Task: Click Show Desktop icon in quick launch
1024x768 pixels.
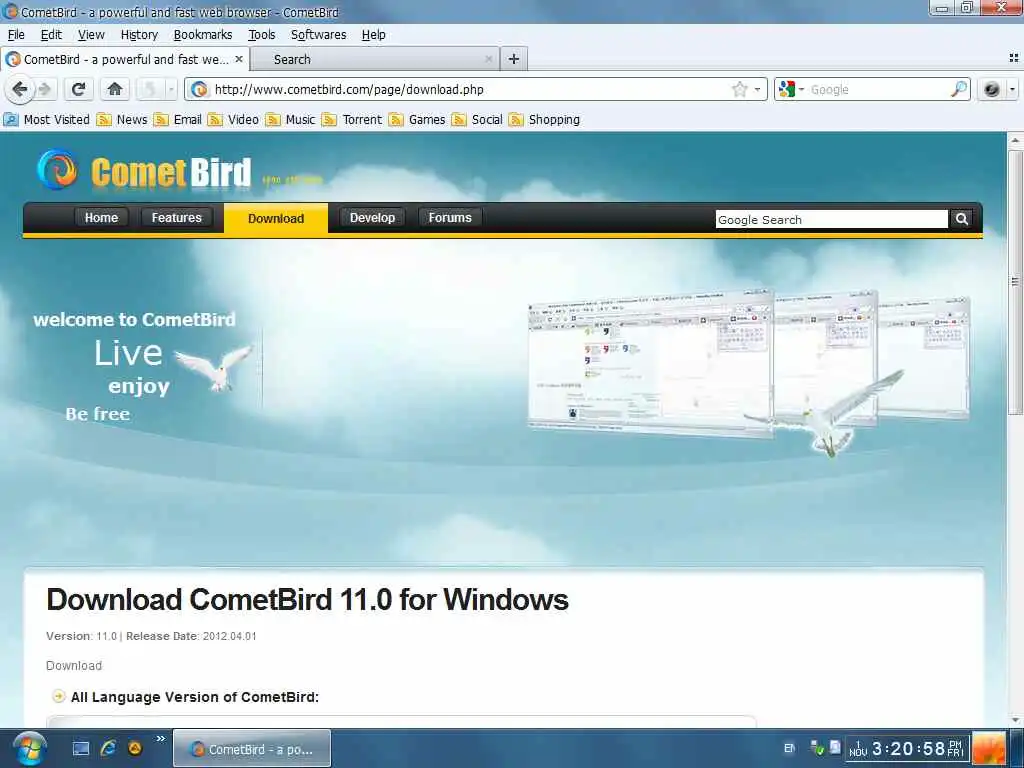Action: click(x=81, y=748)
